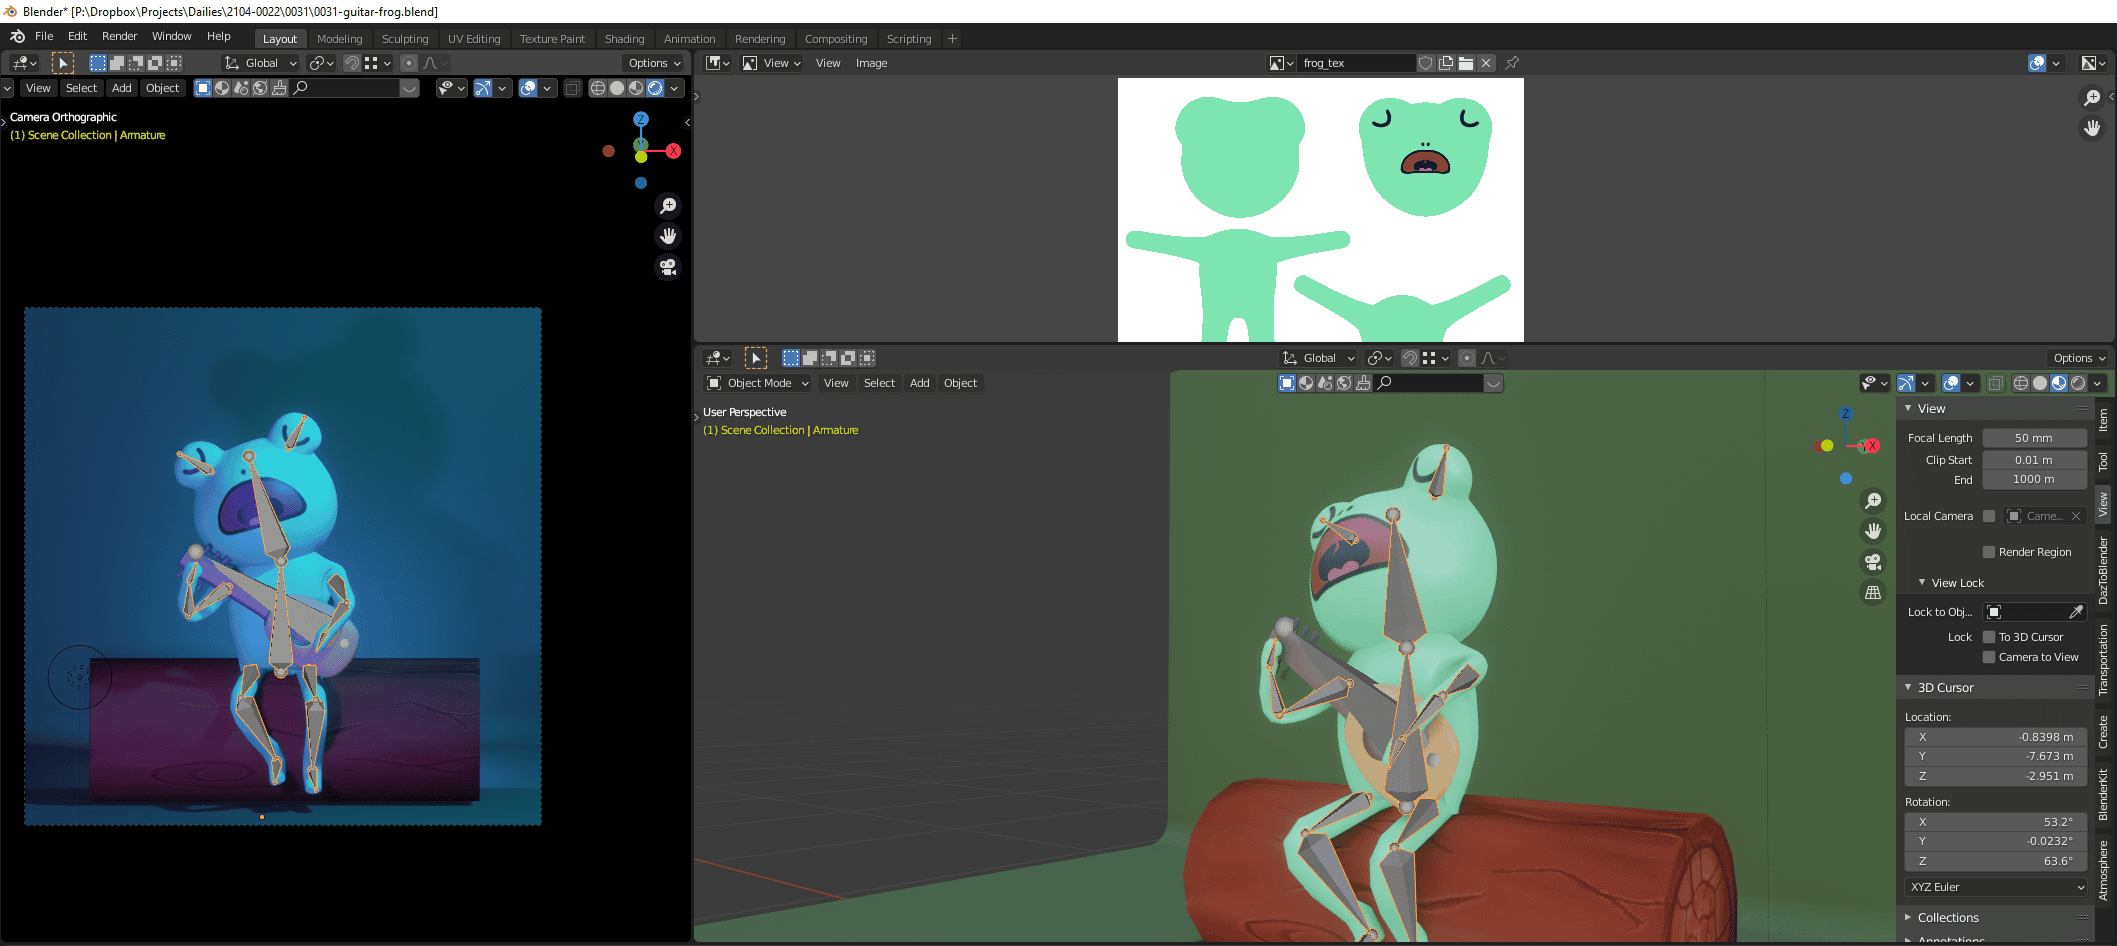Screen dimensions: 2117x946
Task: Enable the Render Region checkbox
Action: (1989, 552)
